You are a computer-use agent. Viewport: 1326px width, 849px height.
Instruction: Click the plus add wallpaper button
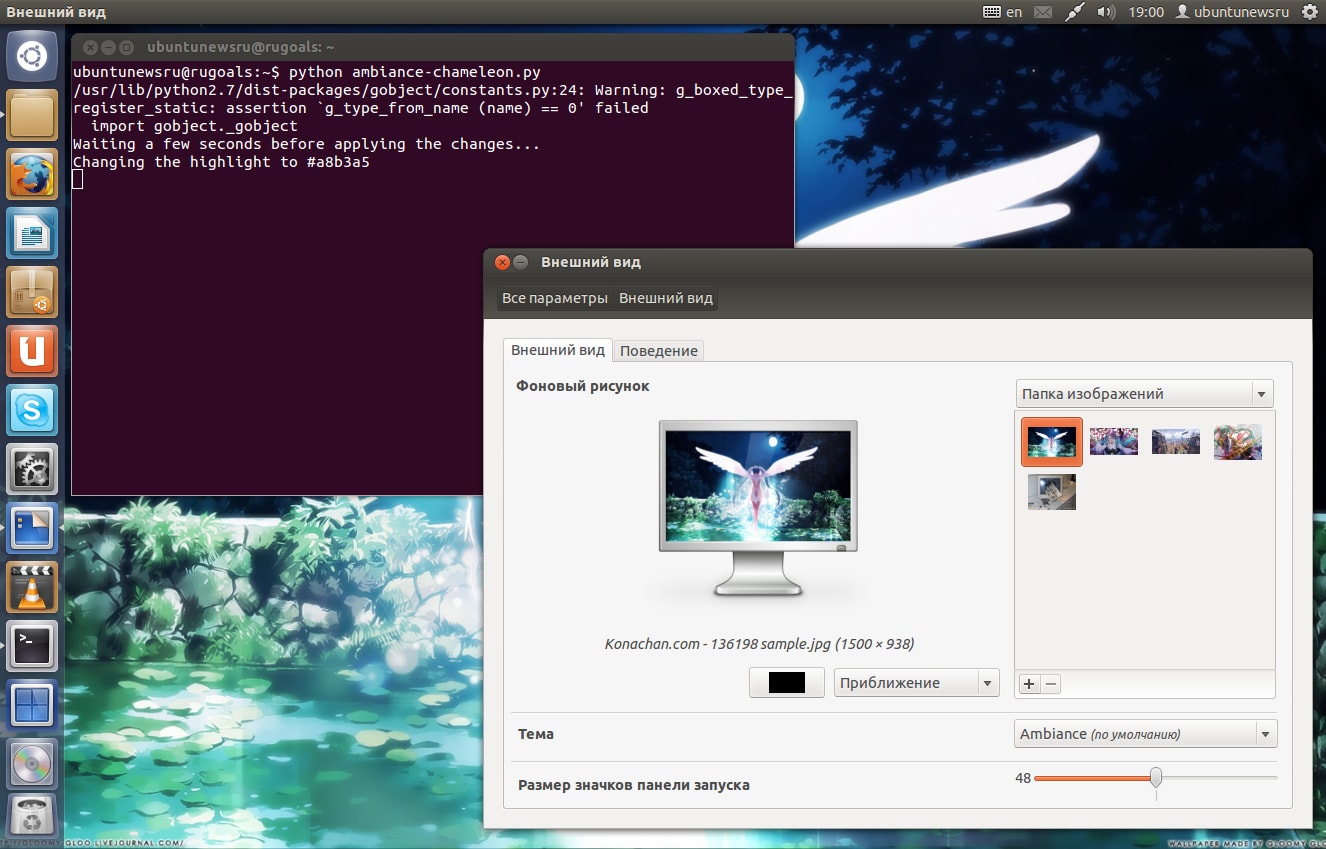tap(1029, 684)
